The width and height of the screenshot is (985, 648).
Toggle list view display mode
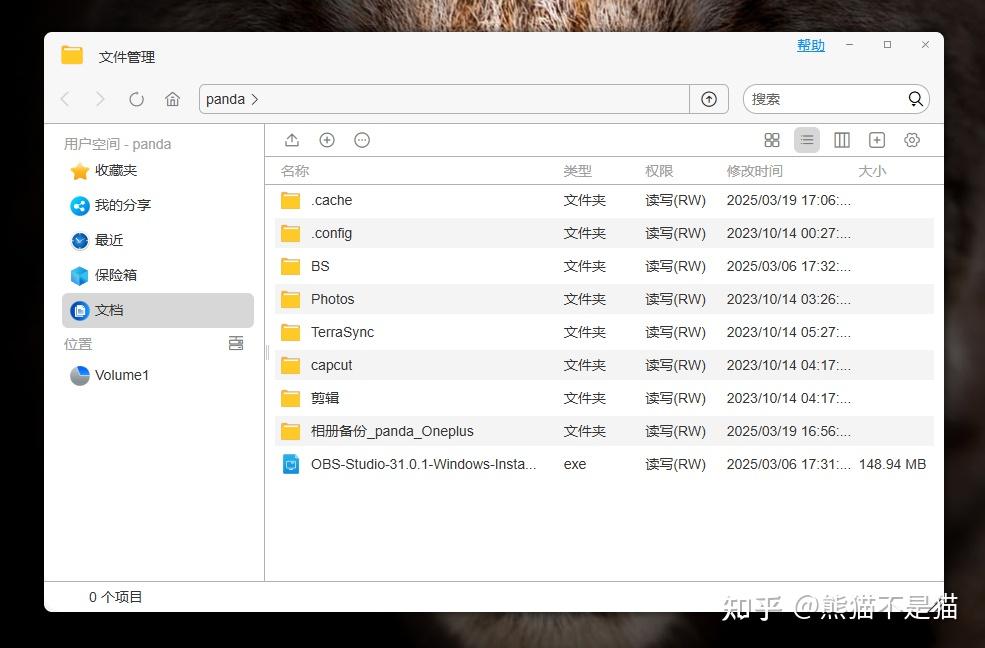[806, 140]
